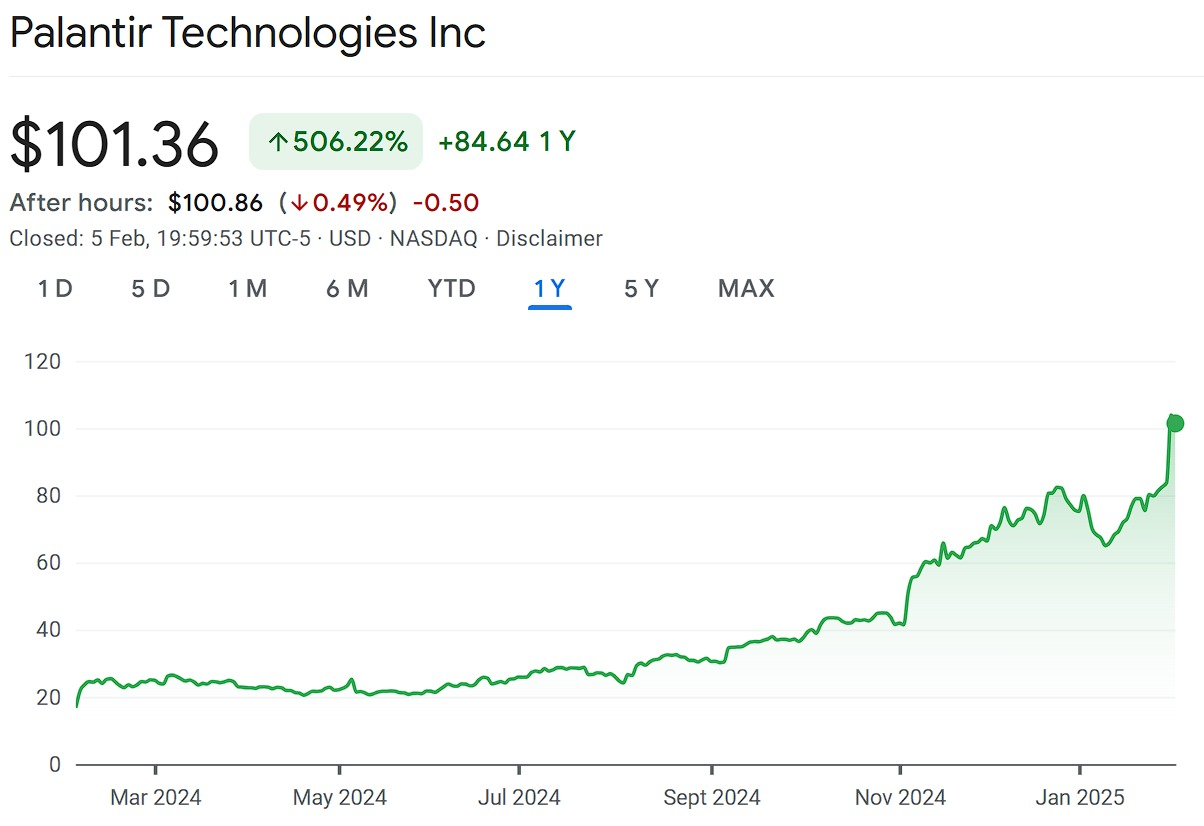Open the 6M chart view

[347, 288]
